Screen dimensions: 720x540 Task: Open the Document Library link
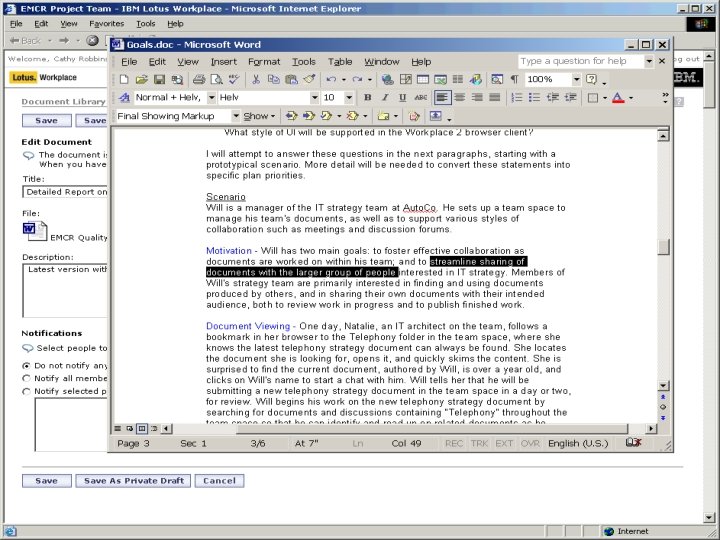pos(64,101)
